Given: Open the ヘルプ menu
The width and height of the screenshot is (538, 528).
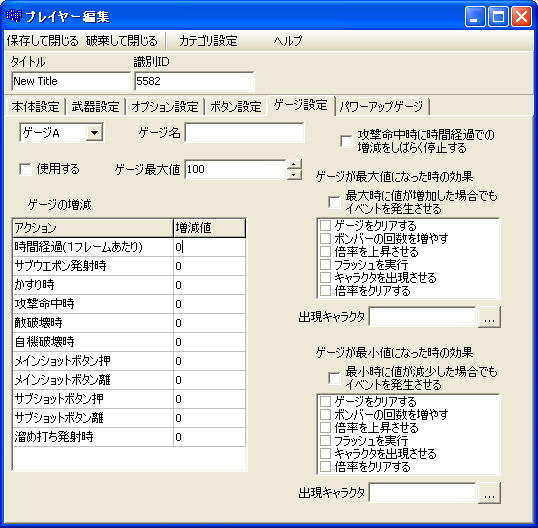Looking at the screenshot, I should 288,41.
